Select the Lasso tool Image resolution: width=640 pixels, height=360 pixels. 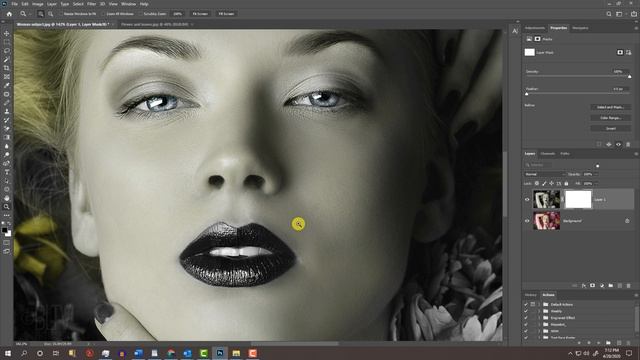pos(7,51)
